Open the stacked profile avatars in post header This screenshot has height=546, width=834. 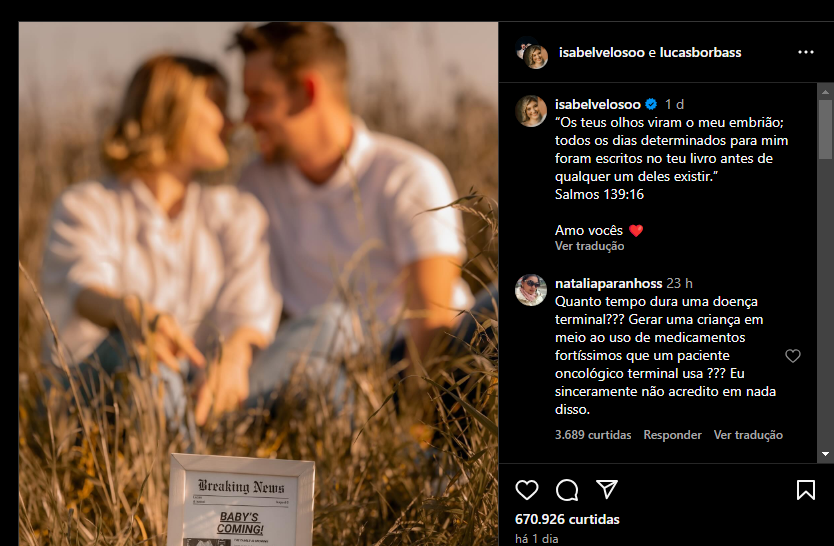click(x=532, y=53)
